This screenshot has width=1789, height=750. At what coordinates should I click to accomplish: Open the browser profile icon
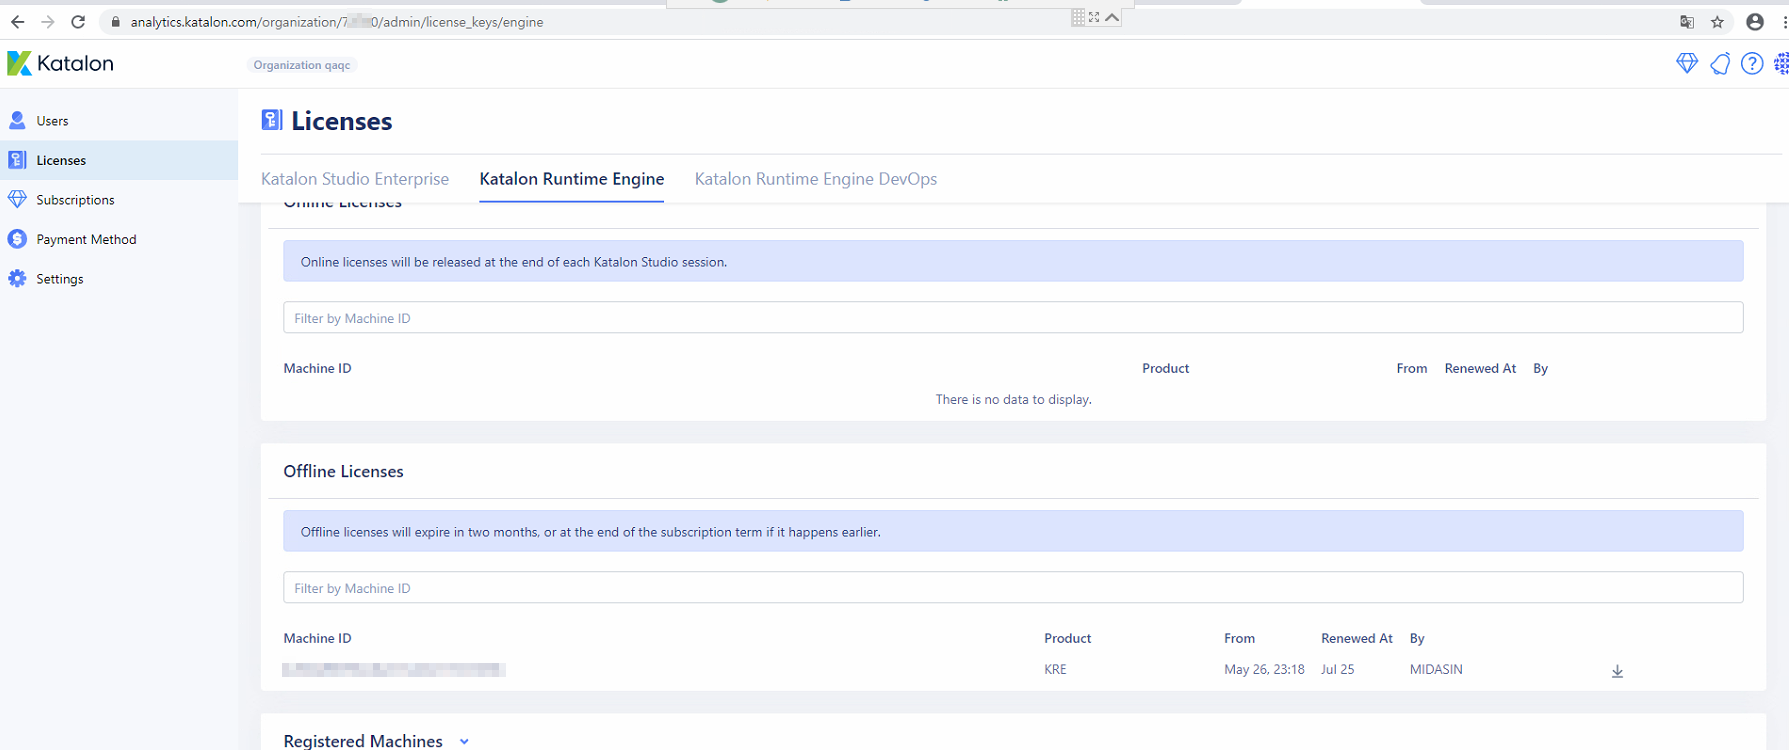pyautogui.click(x=1755, y=22)
